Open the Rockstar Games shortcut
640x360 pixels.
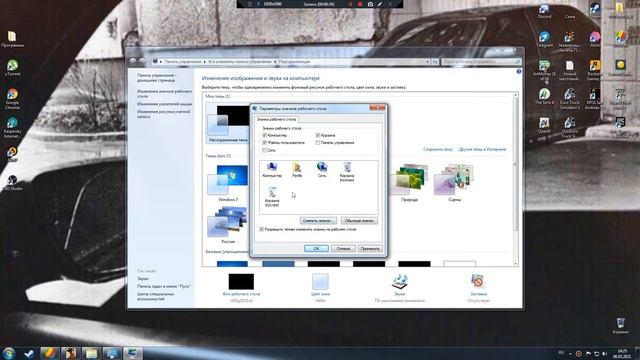pyautogui.click(x=595, y=70)
